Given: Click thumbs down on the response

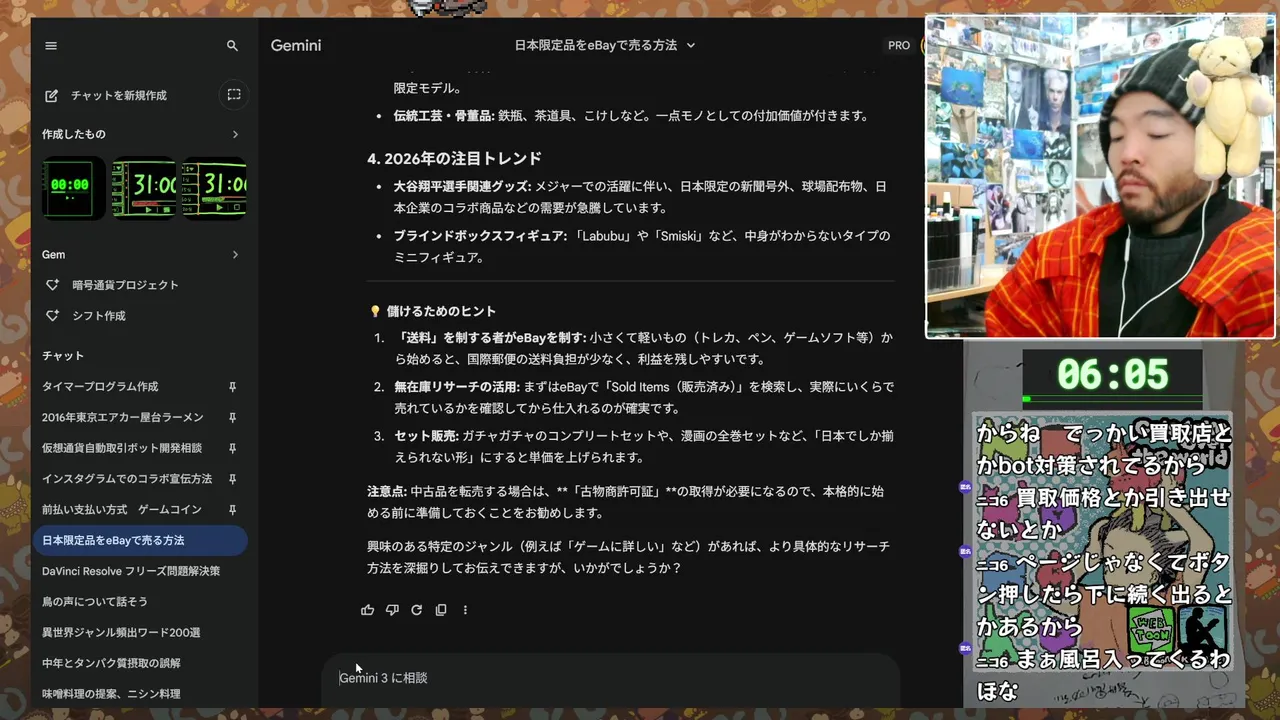Looking at the screenshot, I should click(392, 610).
